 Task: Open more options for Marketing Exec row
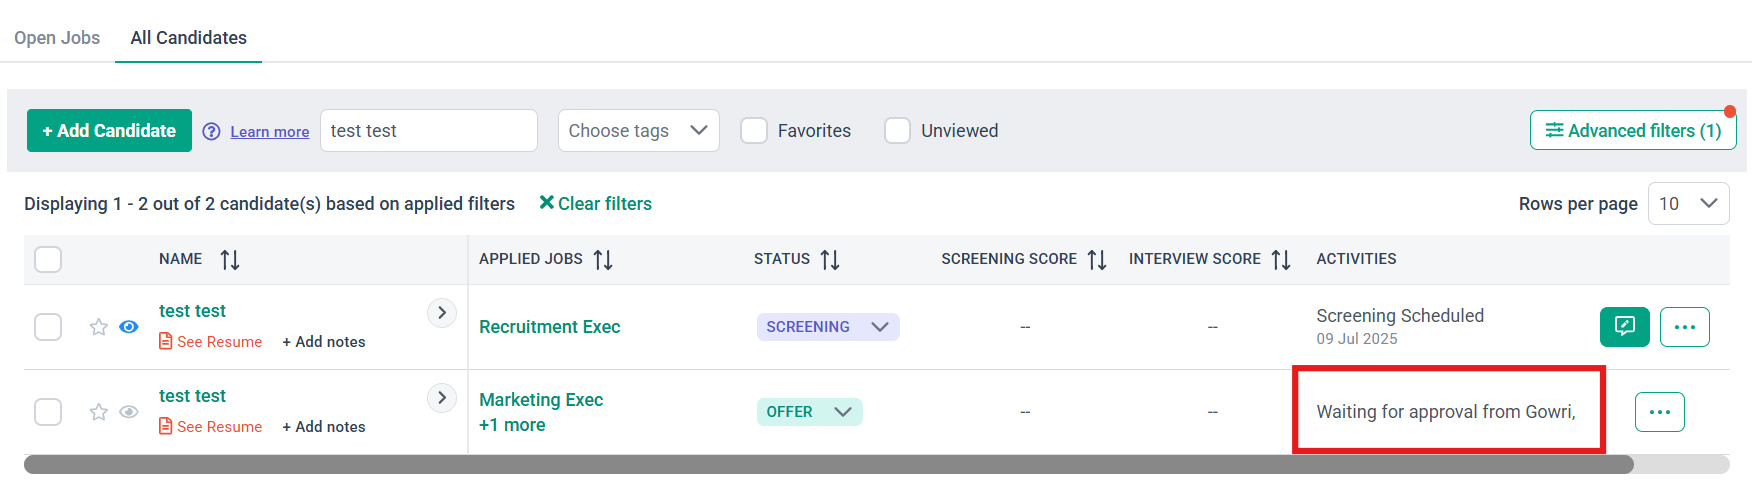tap(1659, 412)
